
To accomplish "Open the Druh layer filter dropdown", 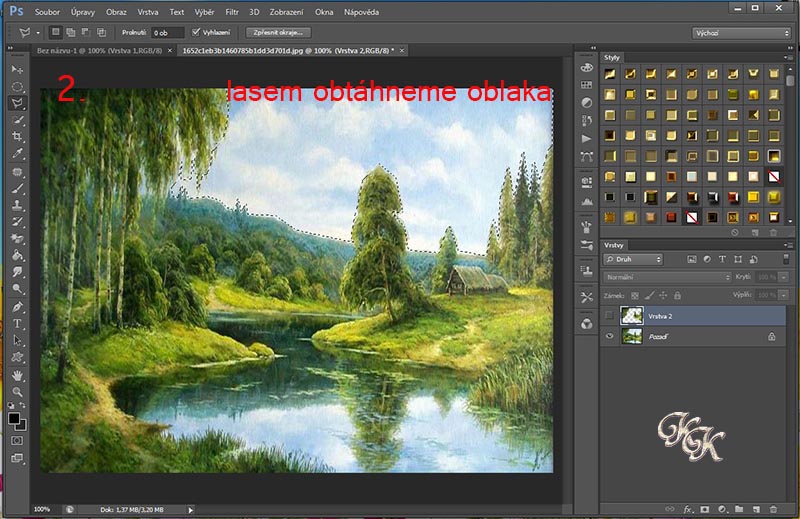I will tap(633, 259).
